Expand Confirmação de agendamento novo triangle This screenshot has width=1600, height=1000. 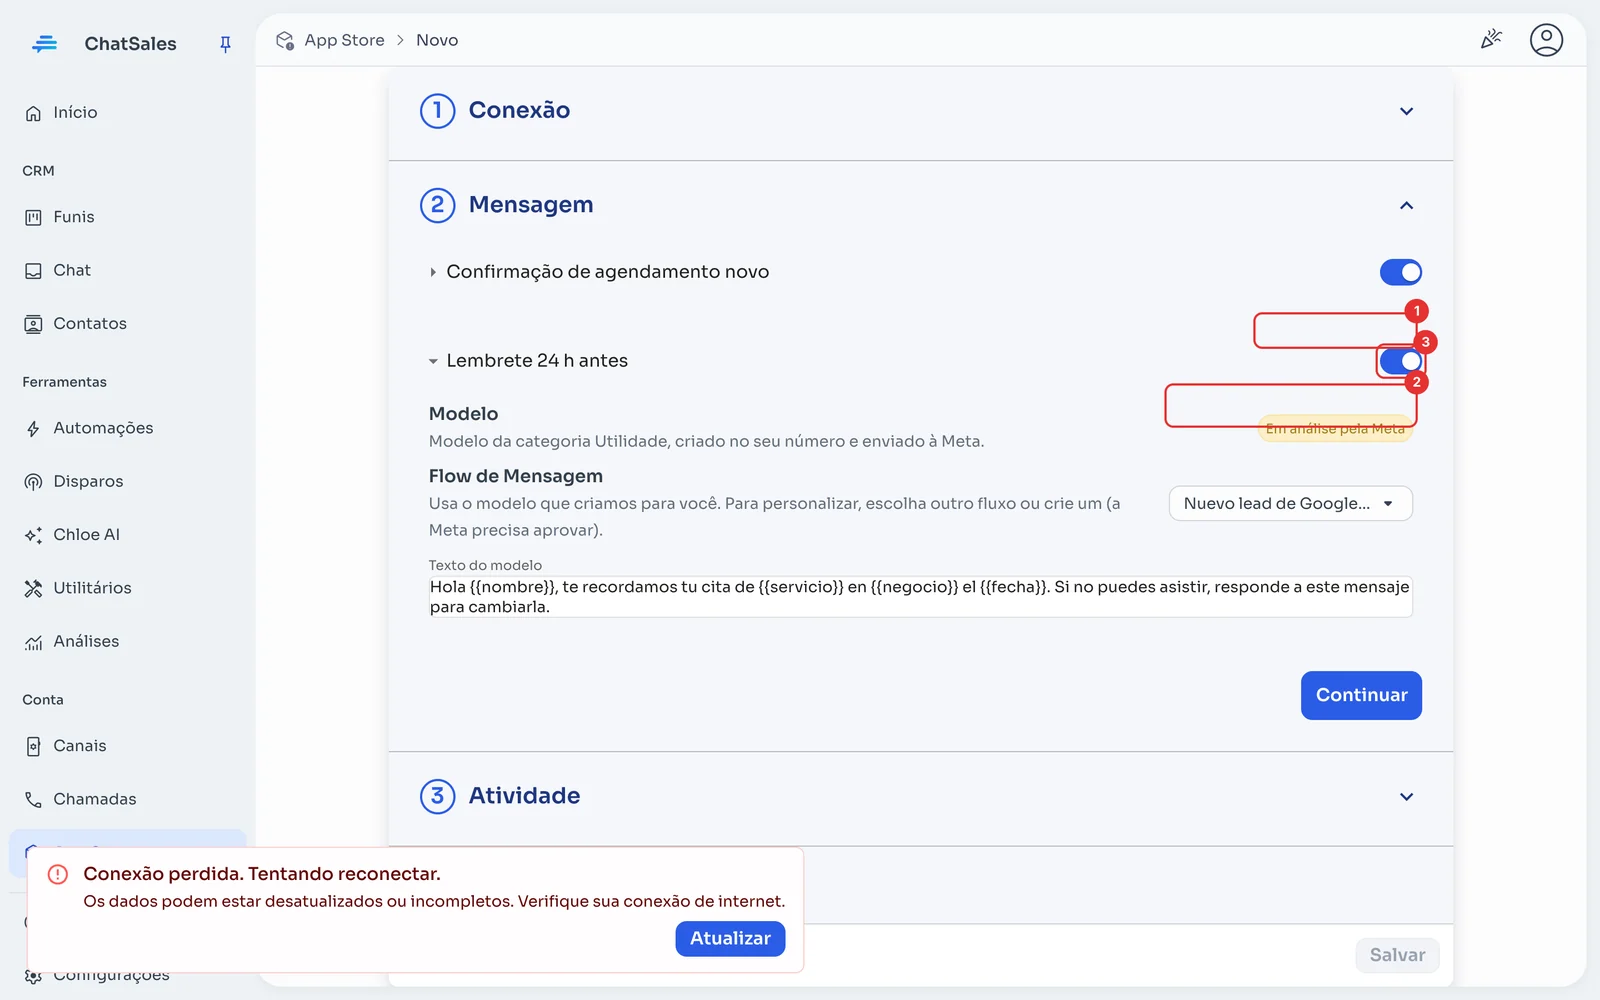tap(433, 272)
